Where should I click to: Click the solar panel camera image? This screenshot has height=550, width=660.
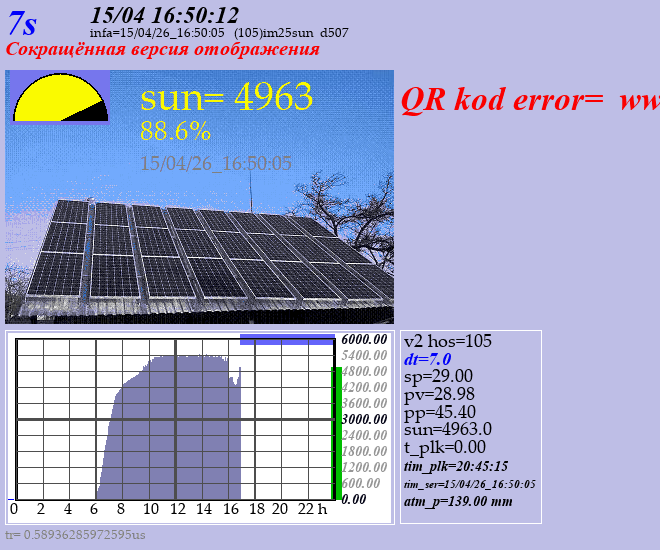(200, 250)
